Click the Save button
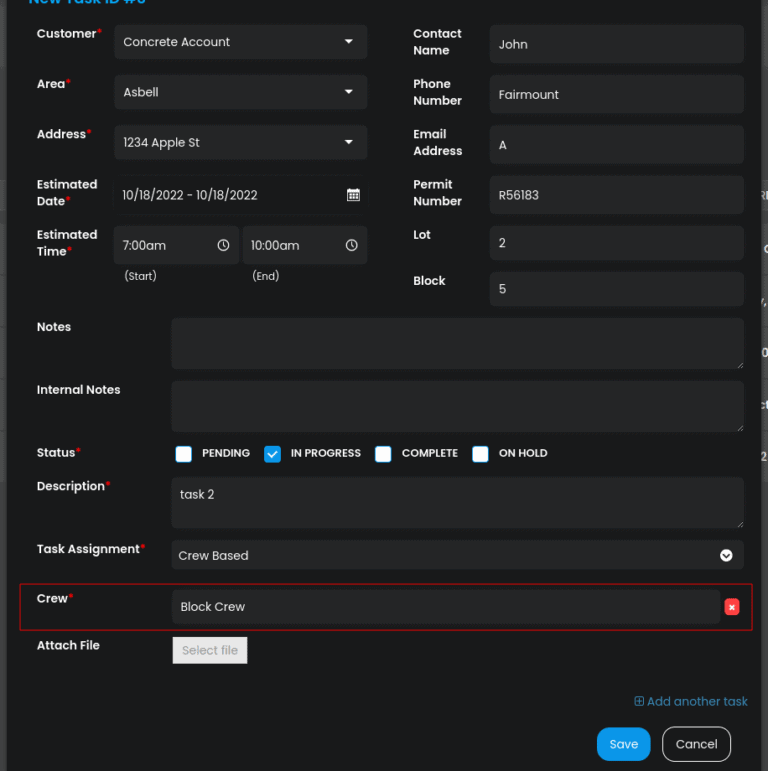Image resolution: width=768 pixels, height=771 pixels. pos(623,744)
